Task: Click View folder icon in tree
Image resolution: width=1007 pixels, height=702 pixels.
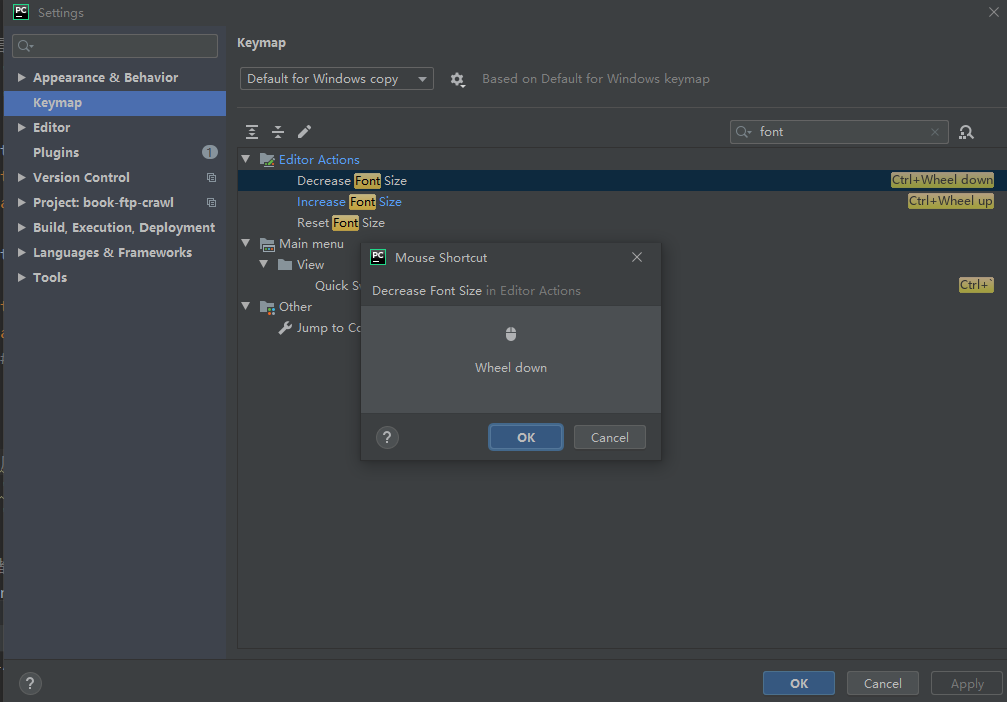Action: (x=285, y=265)
